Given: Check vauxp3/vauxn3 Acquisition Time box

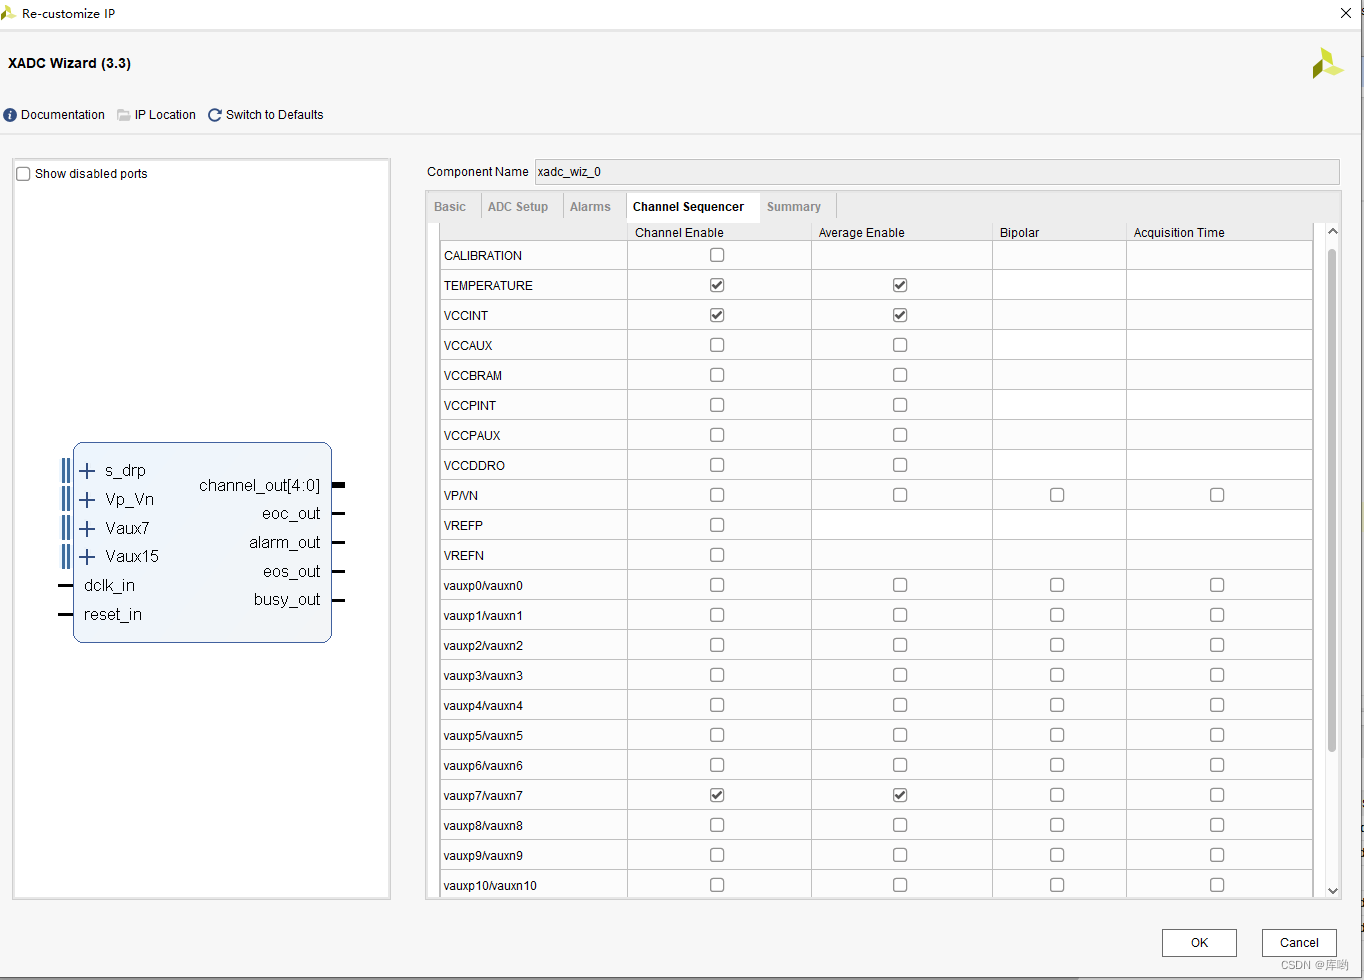Looking at the screenshot, I should click(1217, 675).
